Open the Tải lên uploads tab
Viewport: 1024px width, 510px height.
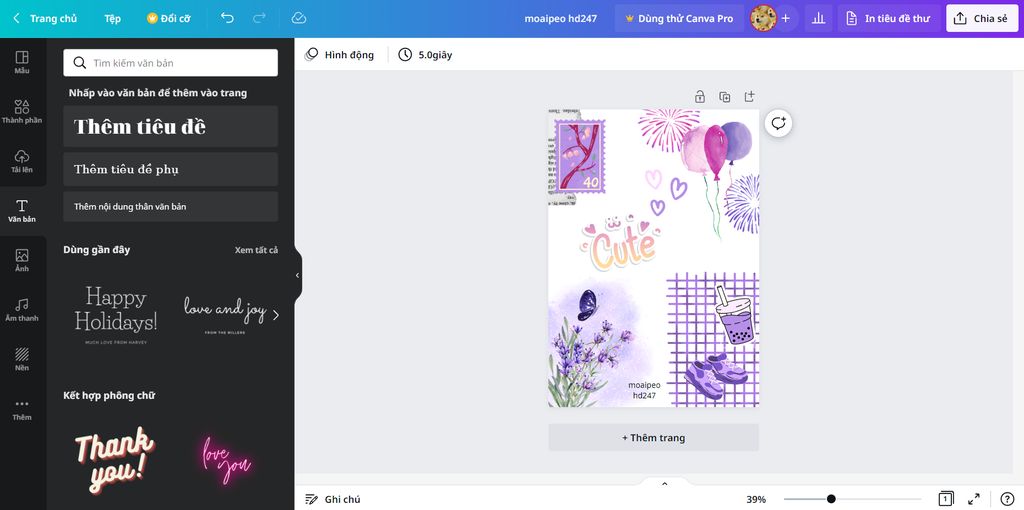[22, 161]
